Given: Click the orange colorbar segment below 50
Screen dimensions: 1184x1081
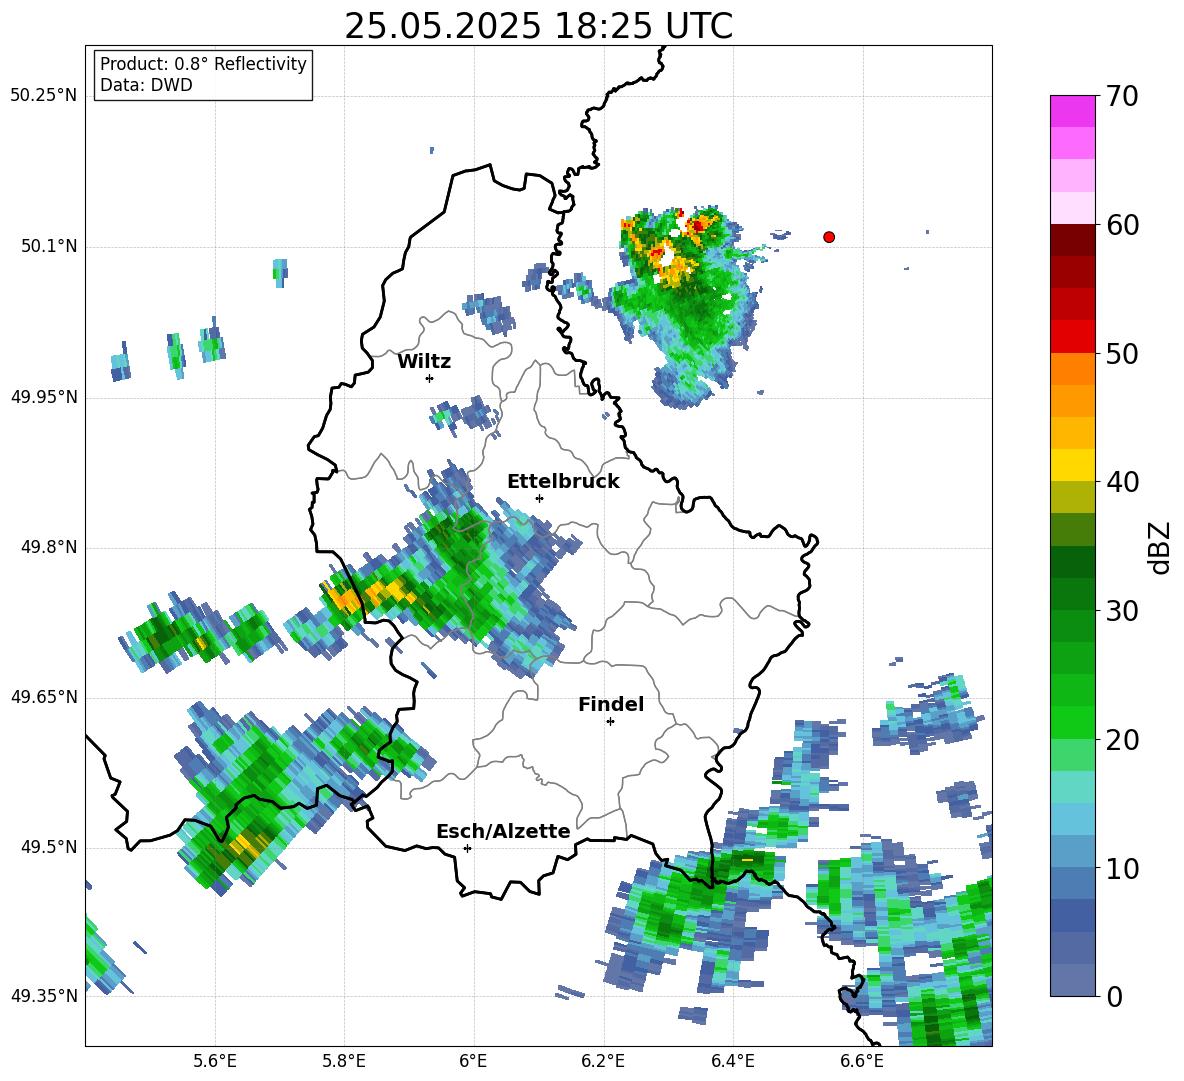Looking at the screenshot, I should click(1072, 369).
